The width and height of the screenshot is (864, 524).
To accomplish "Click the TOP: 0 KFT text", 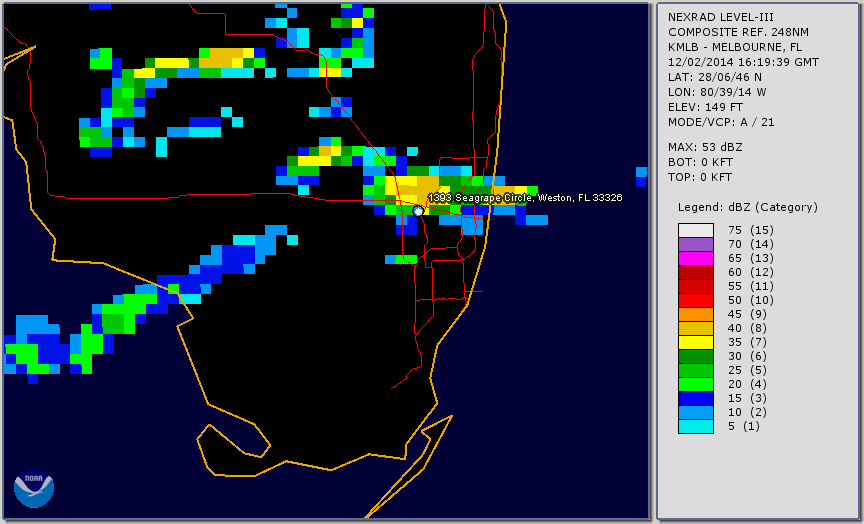I will pos(700,177).
